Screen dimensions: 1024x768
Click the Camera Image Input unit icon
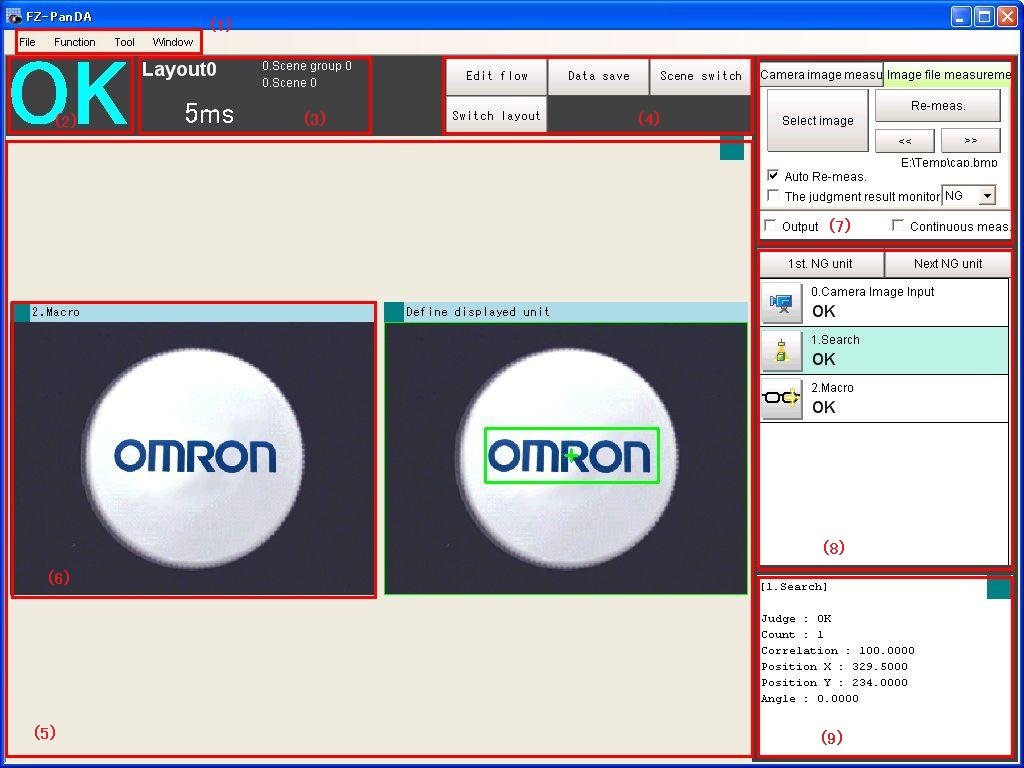coord(782,303)
